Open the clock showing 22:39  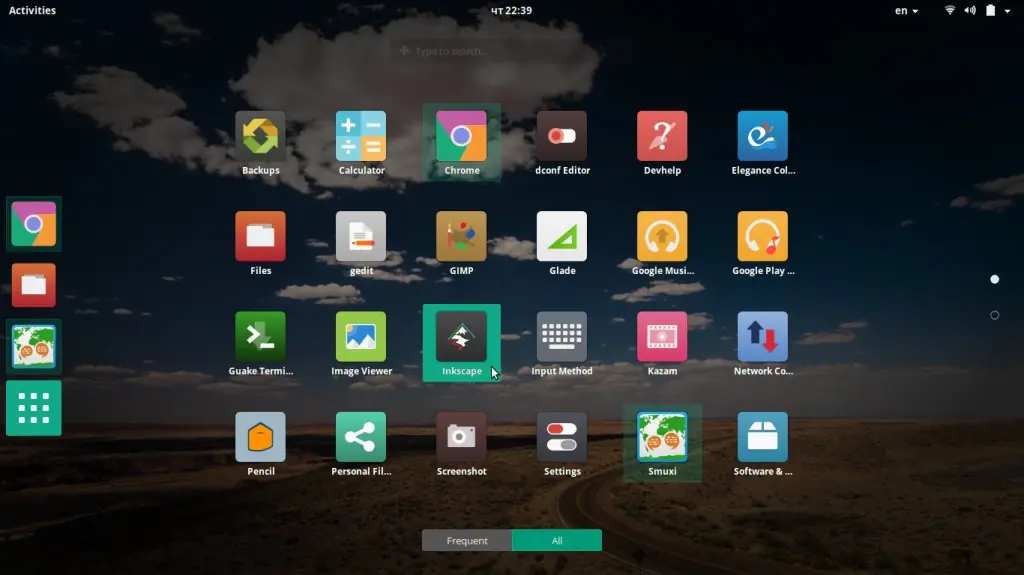(x=511, y=10)
